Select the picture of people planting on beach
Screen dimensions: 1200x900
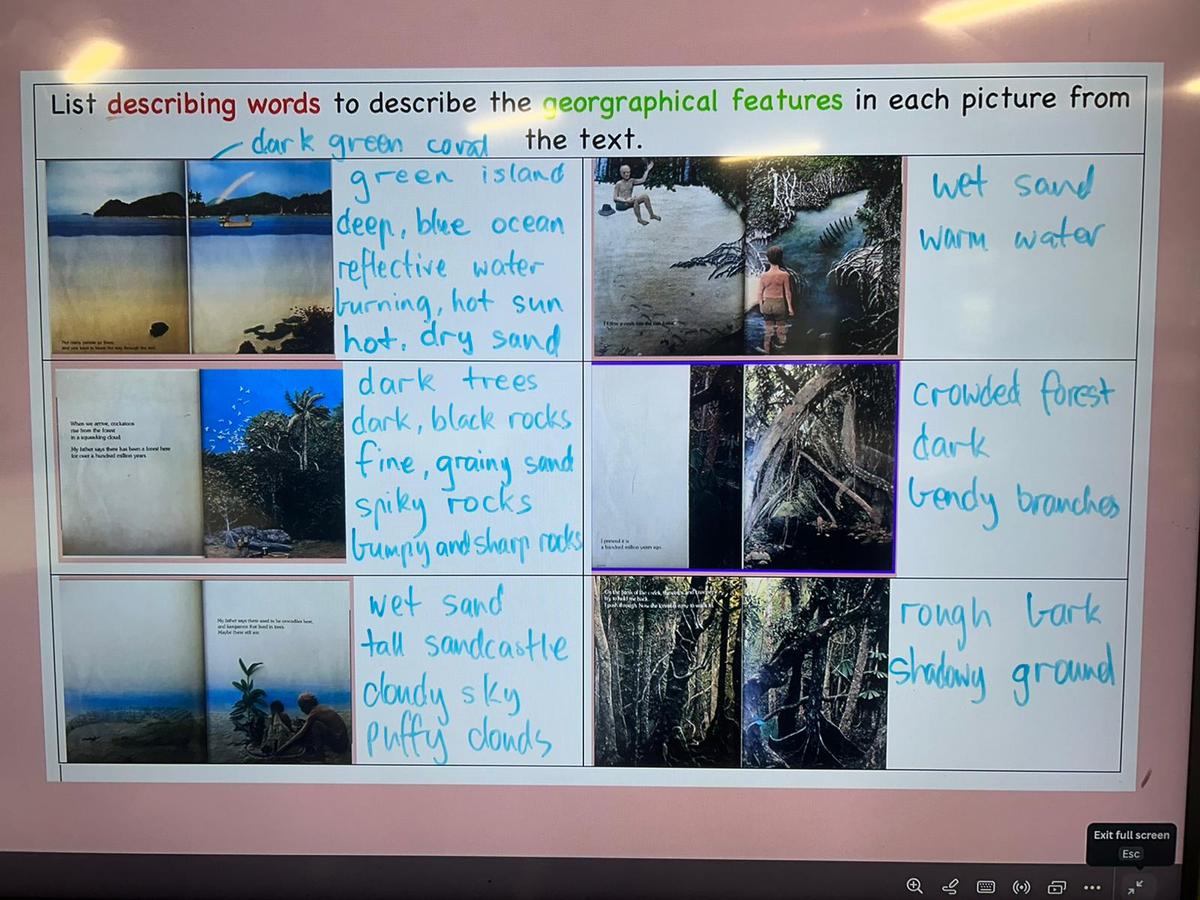point(205,671)
